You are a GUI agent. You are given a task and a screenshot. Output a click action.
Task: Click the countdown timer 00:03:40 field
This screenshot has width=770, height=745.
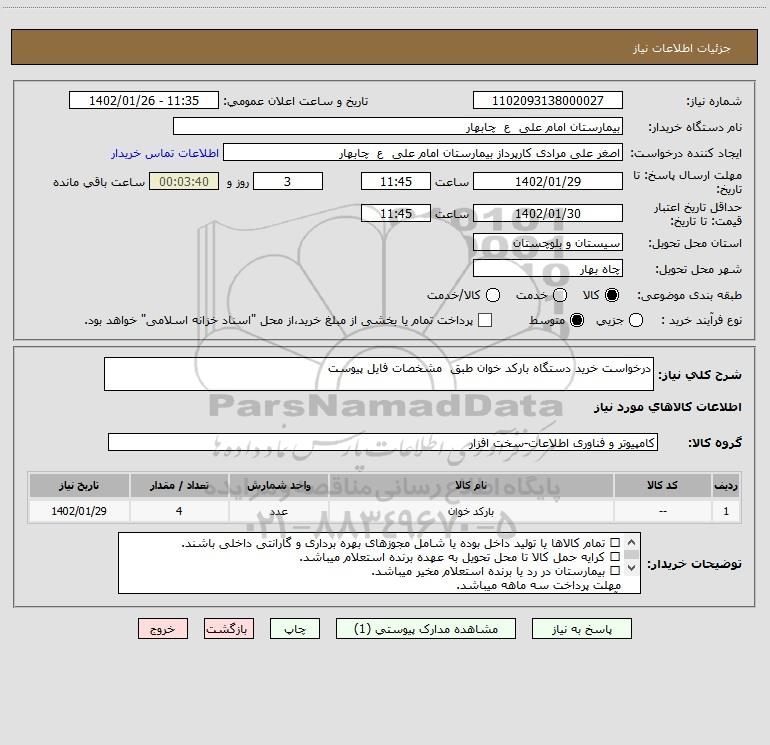(184, 181)
